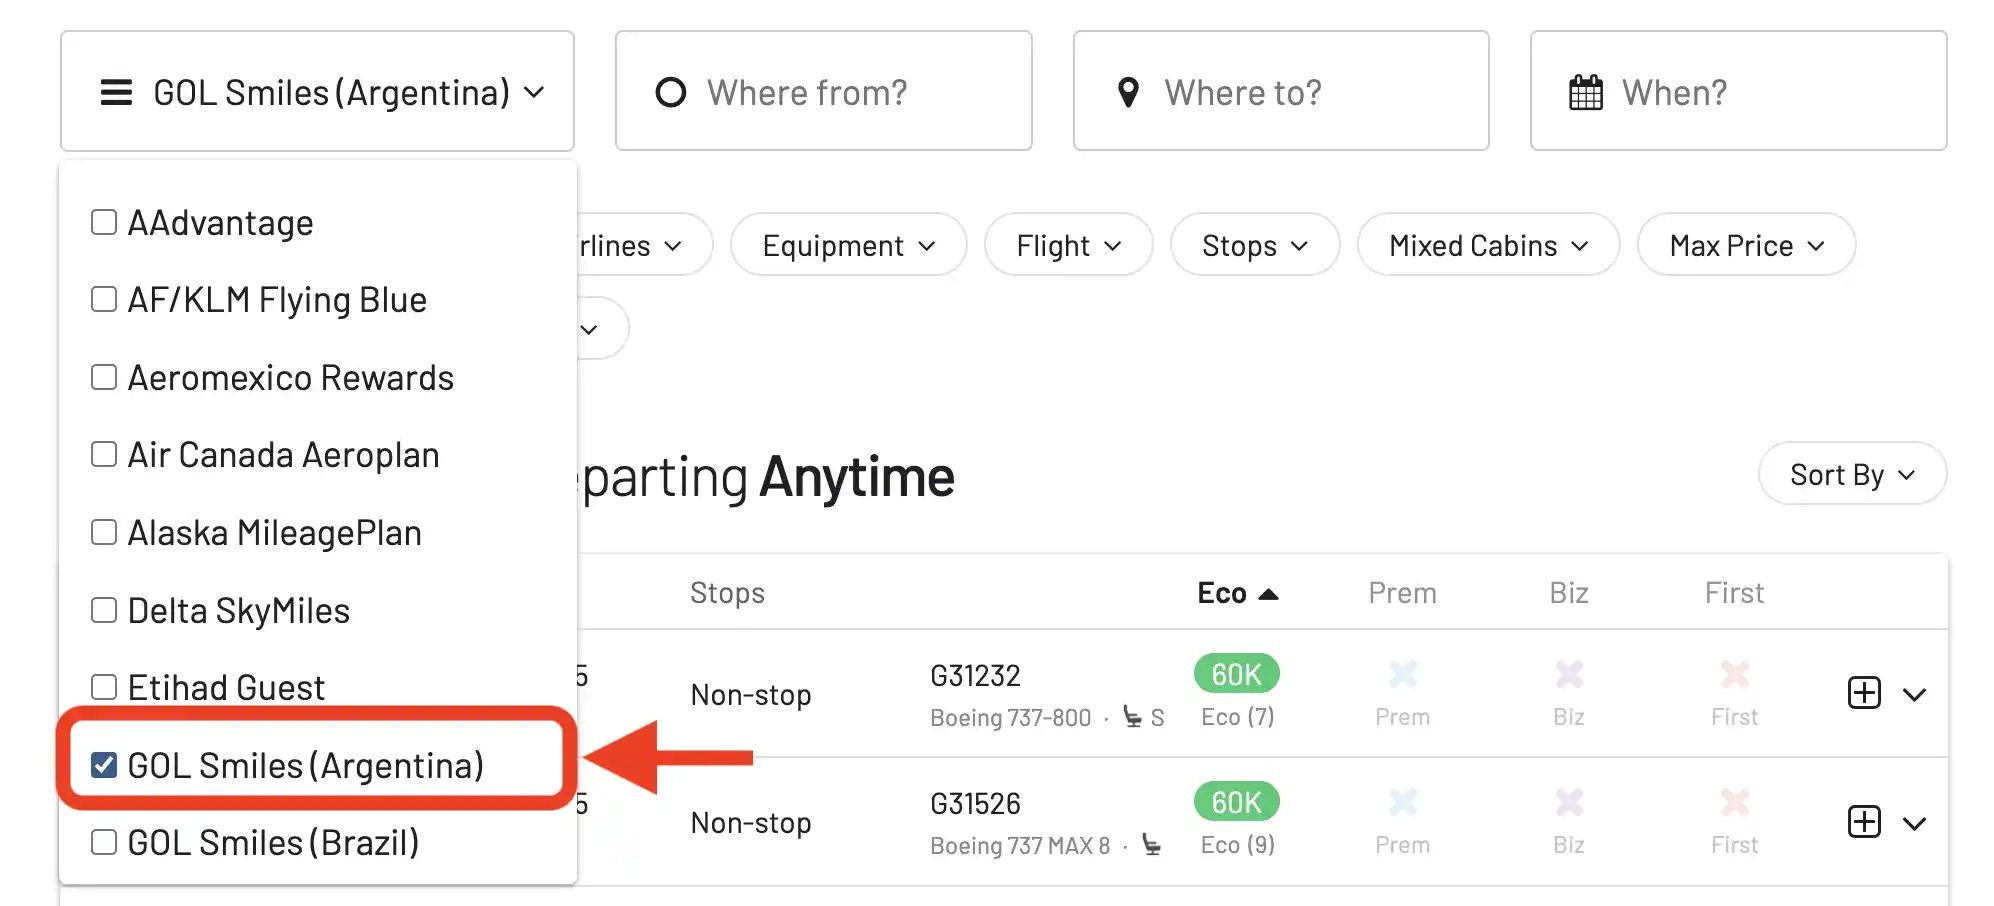1994x906 pixels.
Task: Expand the G31232 flight row chevron
Action: (x=1914, y=694)
